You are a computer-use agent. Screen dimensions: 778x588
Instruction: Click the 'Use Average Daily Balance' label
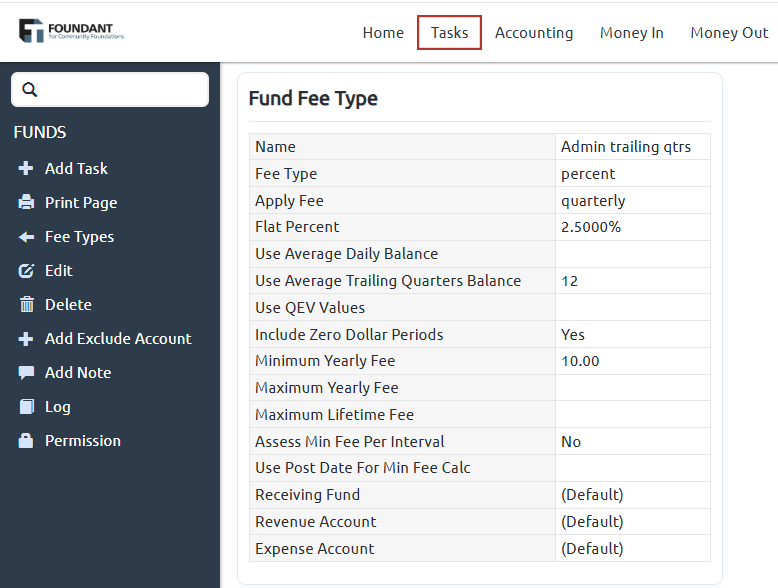click(346, 254)
